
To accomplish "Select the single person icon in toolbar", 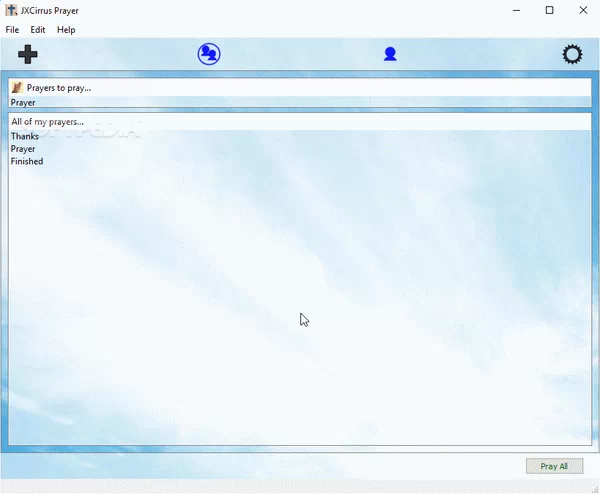I will [390, 54].
